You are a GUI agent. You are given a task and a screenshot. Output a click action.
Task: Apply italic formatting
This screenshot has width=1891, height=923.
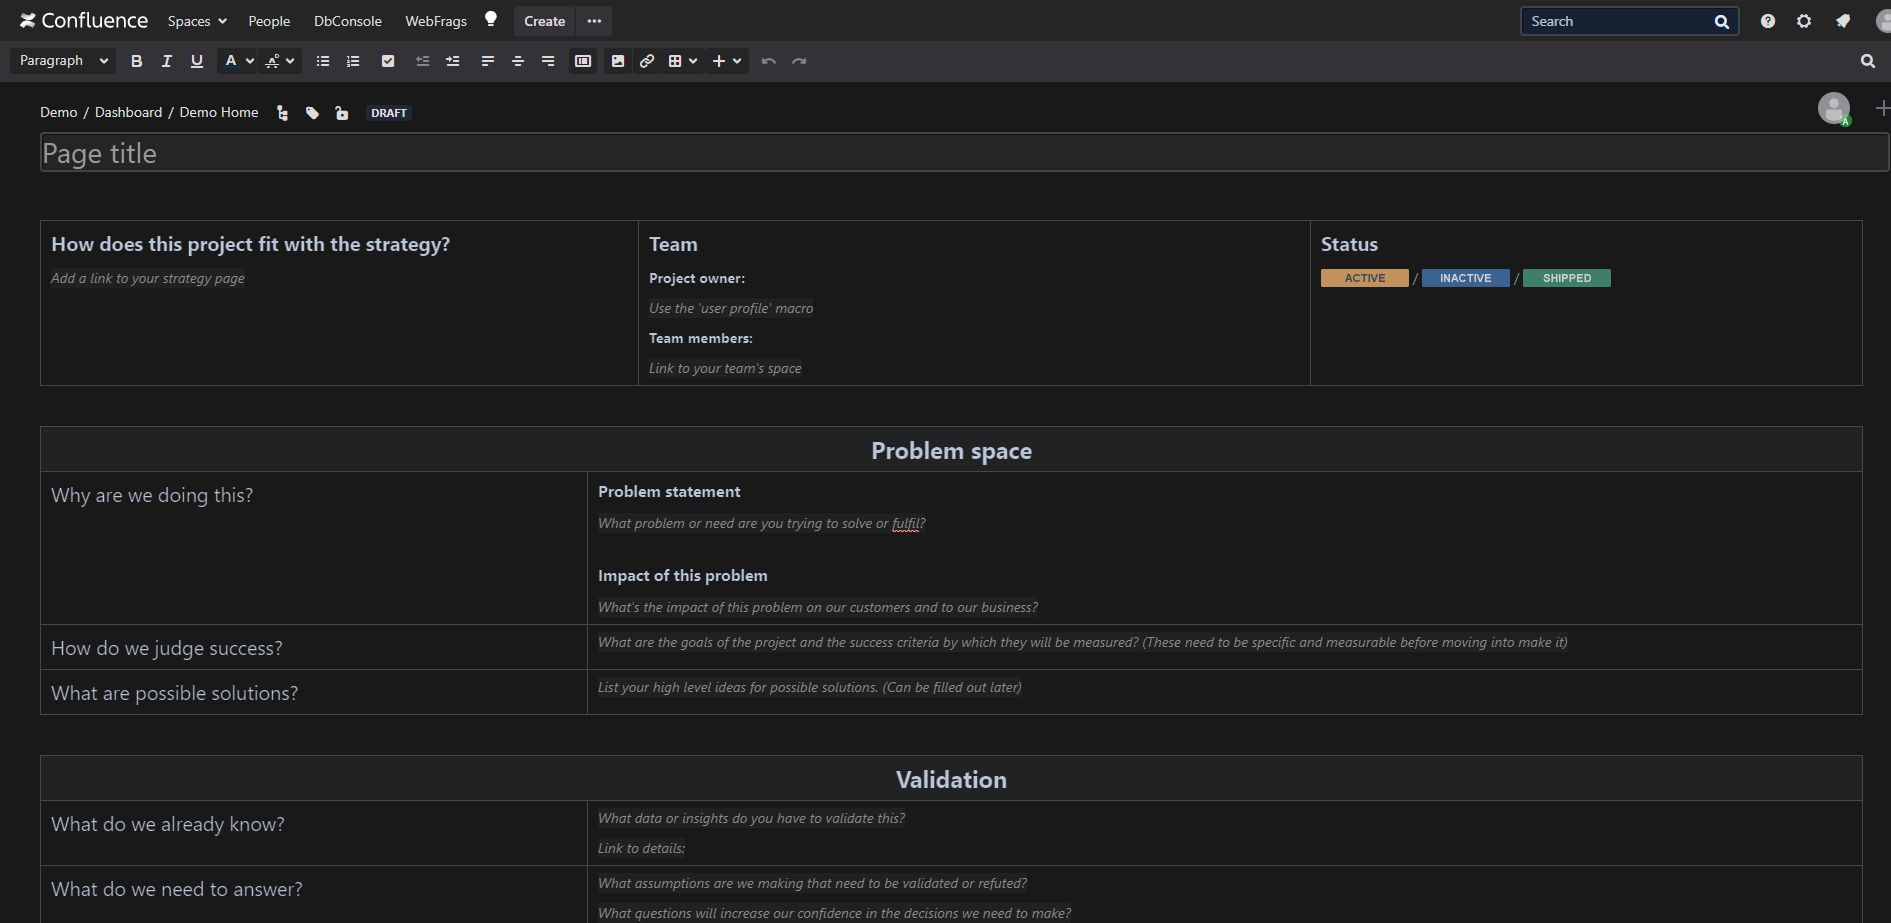(x=166, y=61)
